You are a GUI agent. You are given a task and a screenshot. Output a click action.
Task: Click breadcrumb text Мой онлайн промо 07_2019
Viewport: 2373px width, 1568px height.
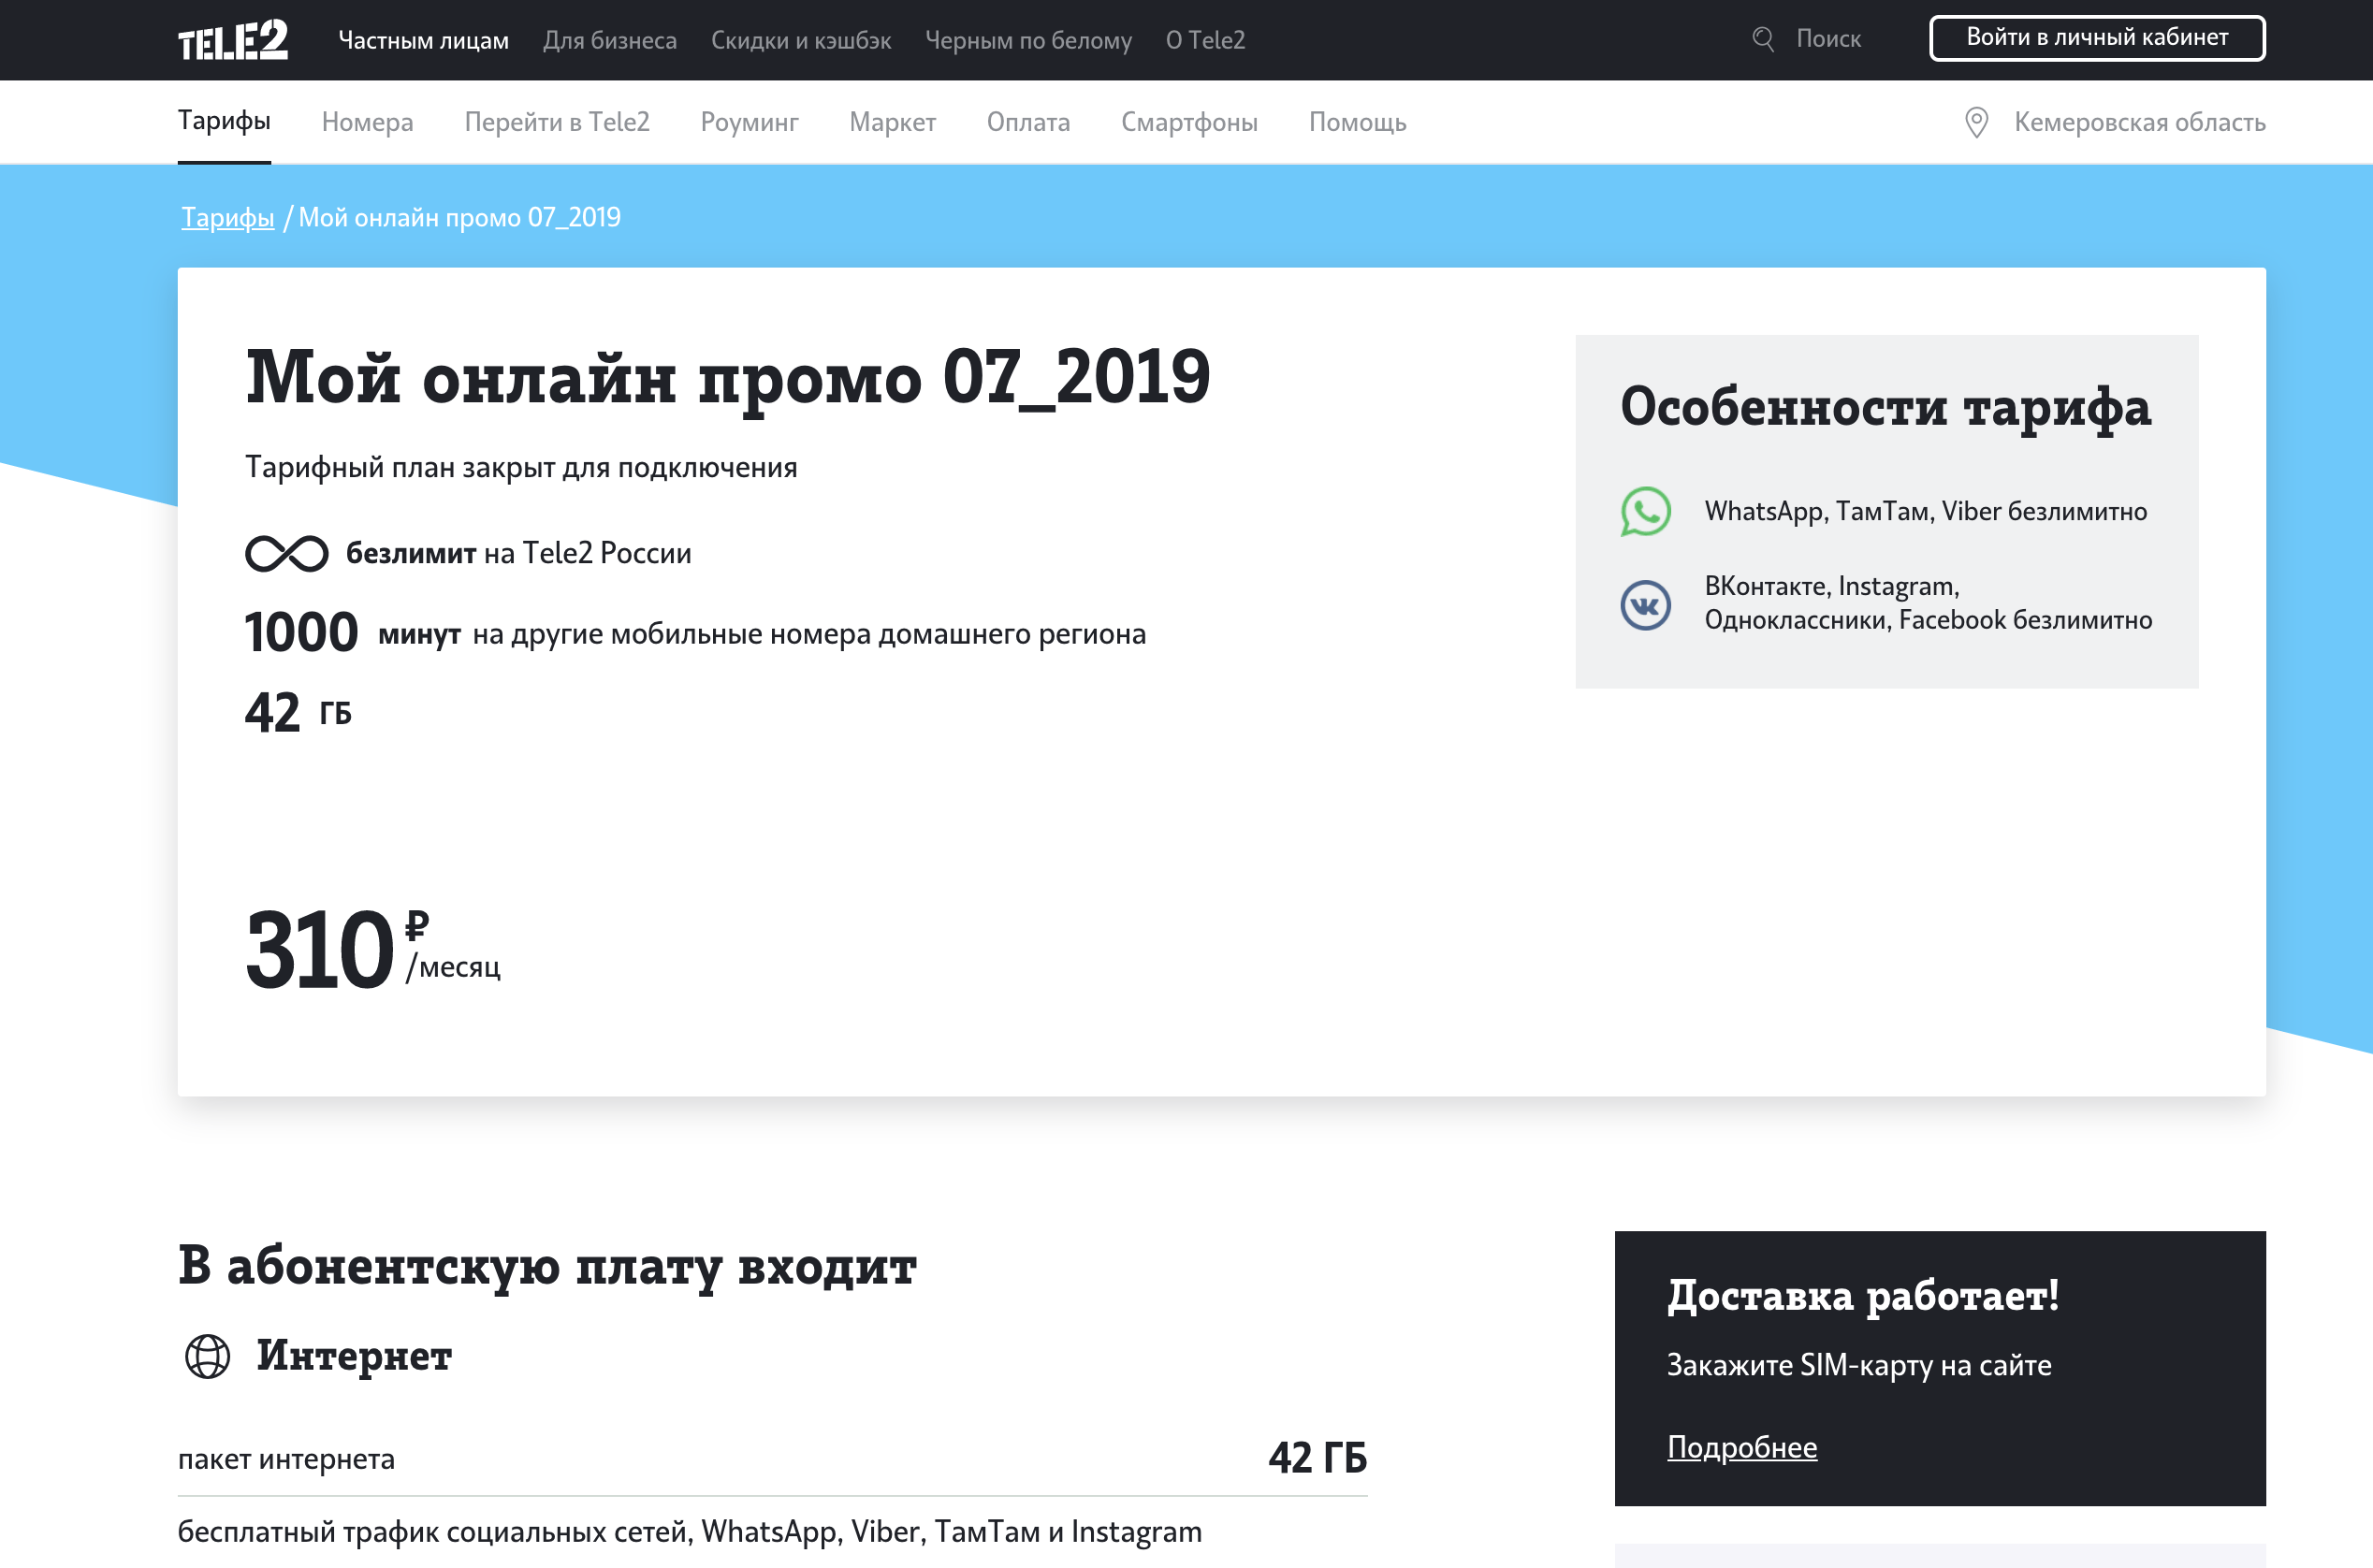point(460,217)
